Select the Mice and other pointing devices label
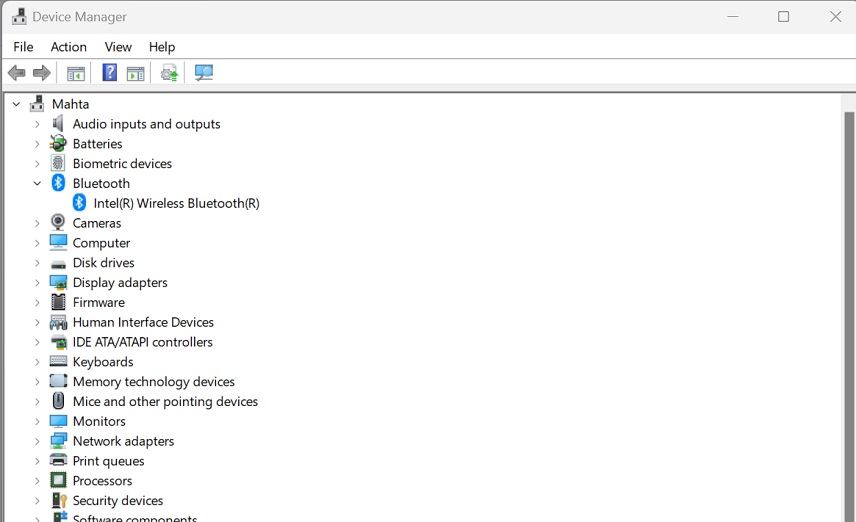 [x=165, y=401]
